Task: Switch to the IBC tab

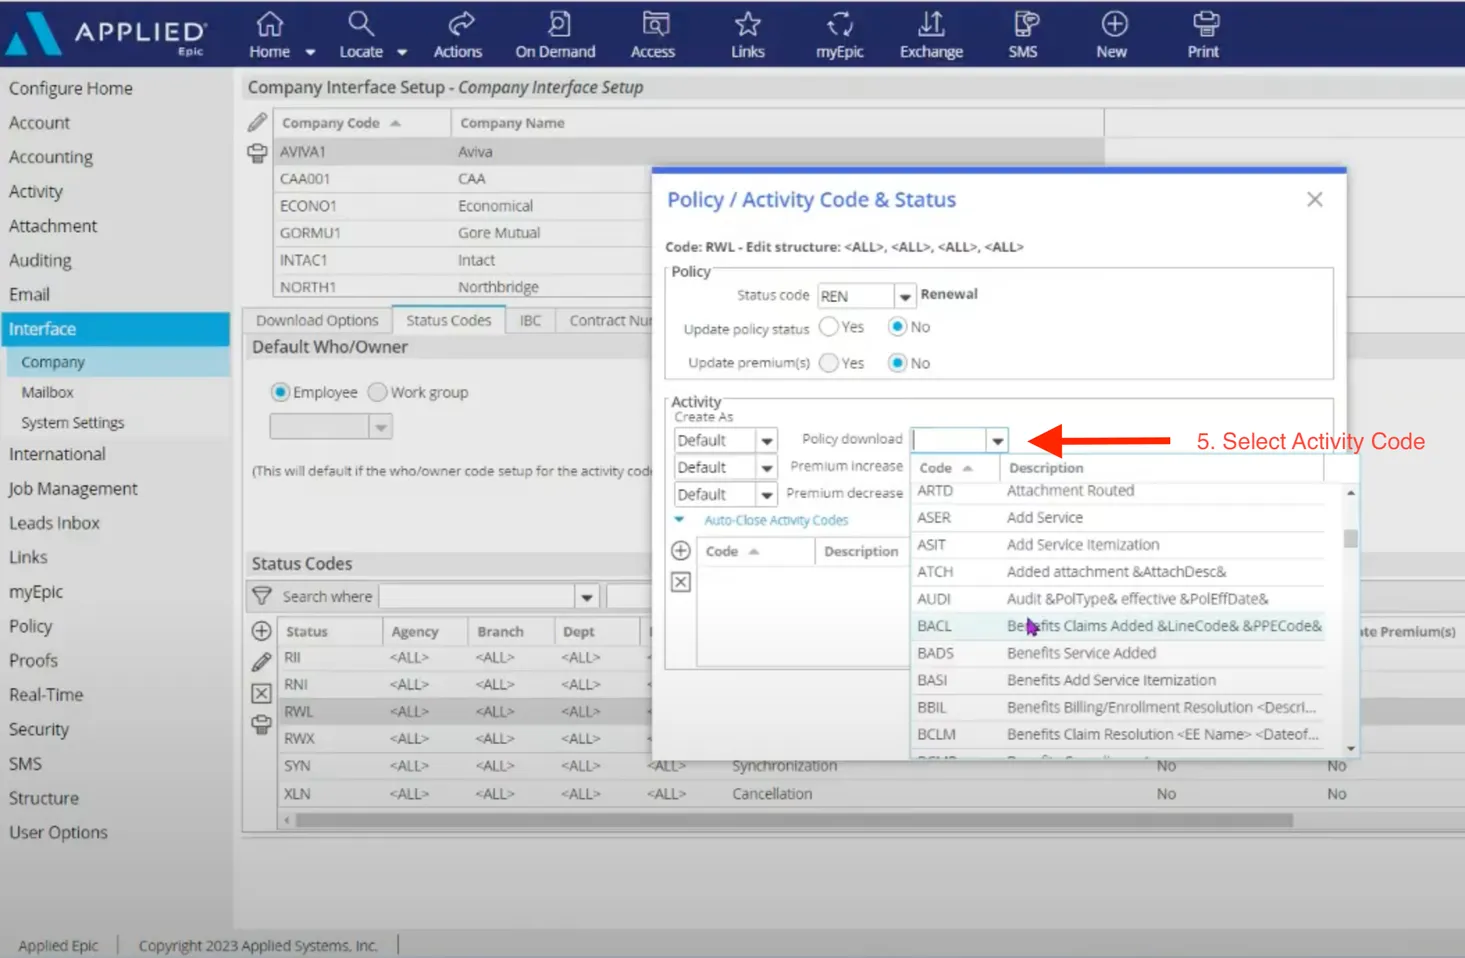Action: coord(530,320)
